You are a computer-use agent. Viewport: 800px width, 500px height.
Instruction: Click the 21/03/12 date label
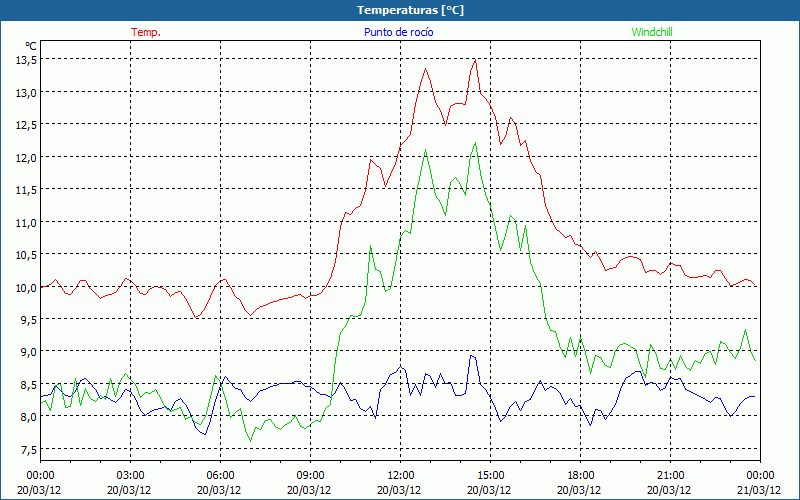[760, 490]
